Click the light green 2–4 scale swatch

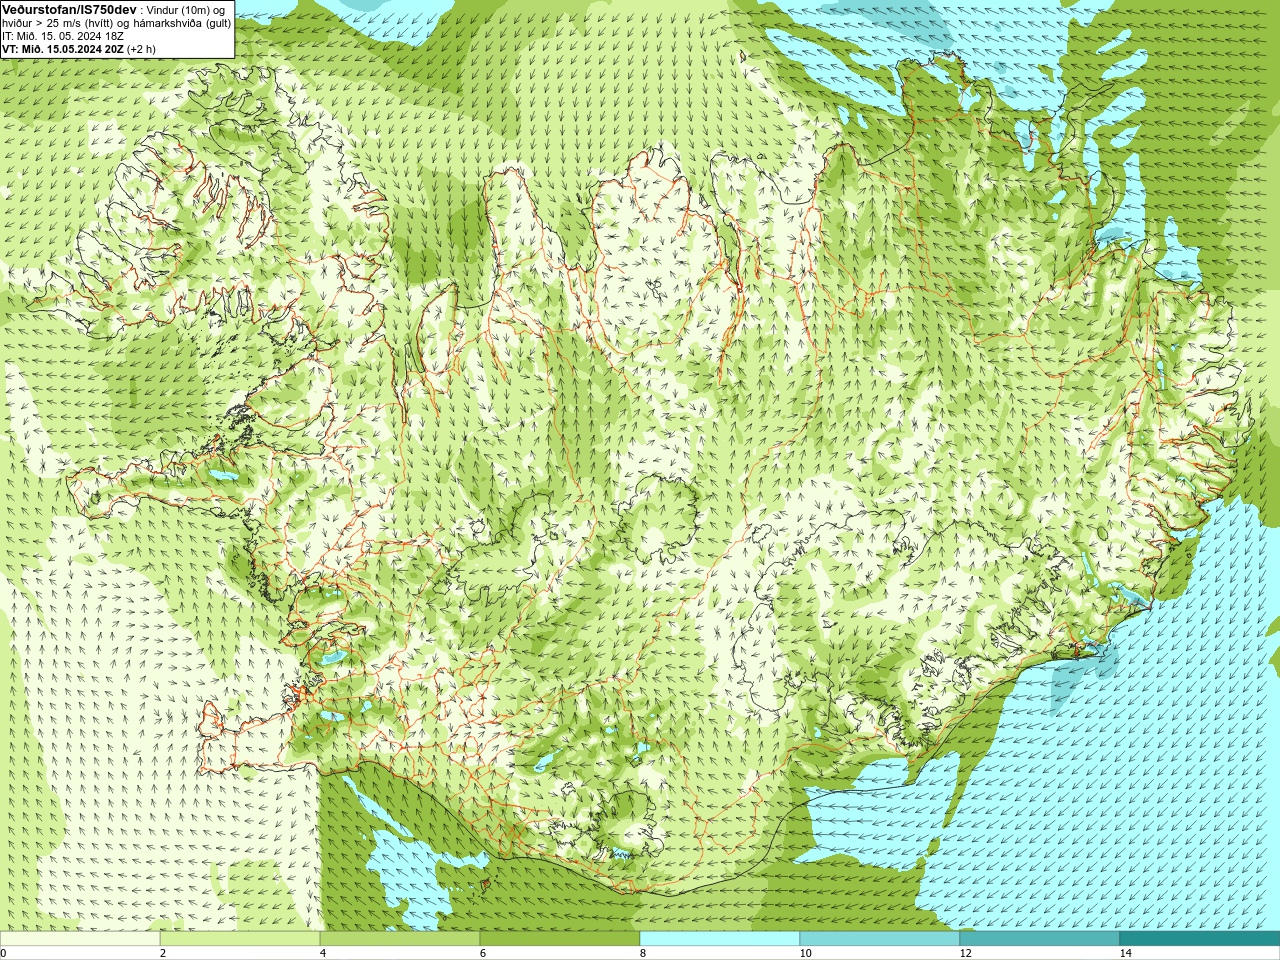pyautogui.click(x=240, y=939)
